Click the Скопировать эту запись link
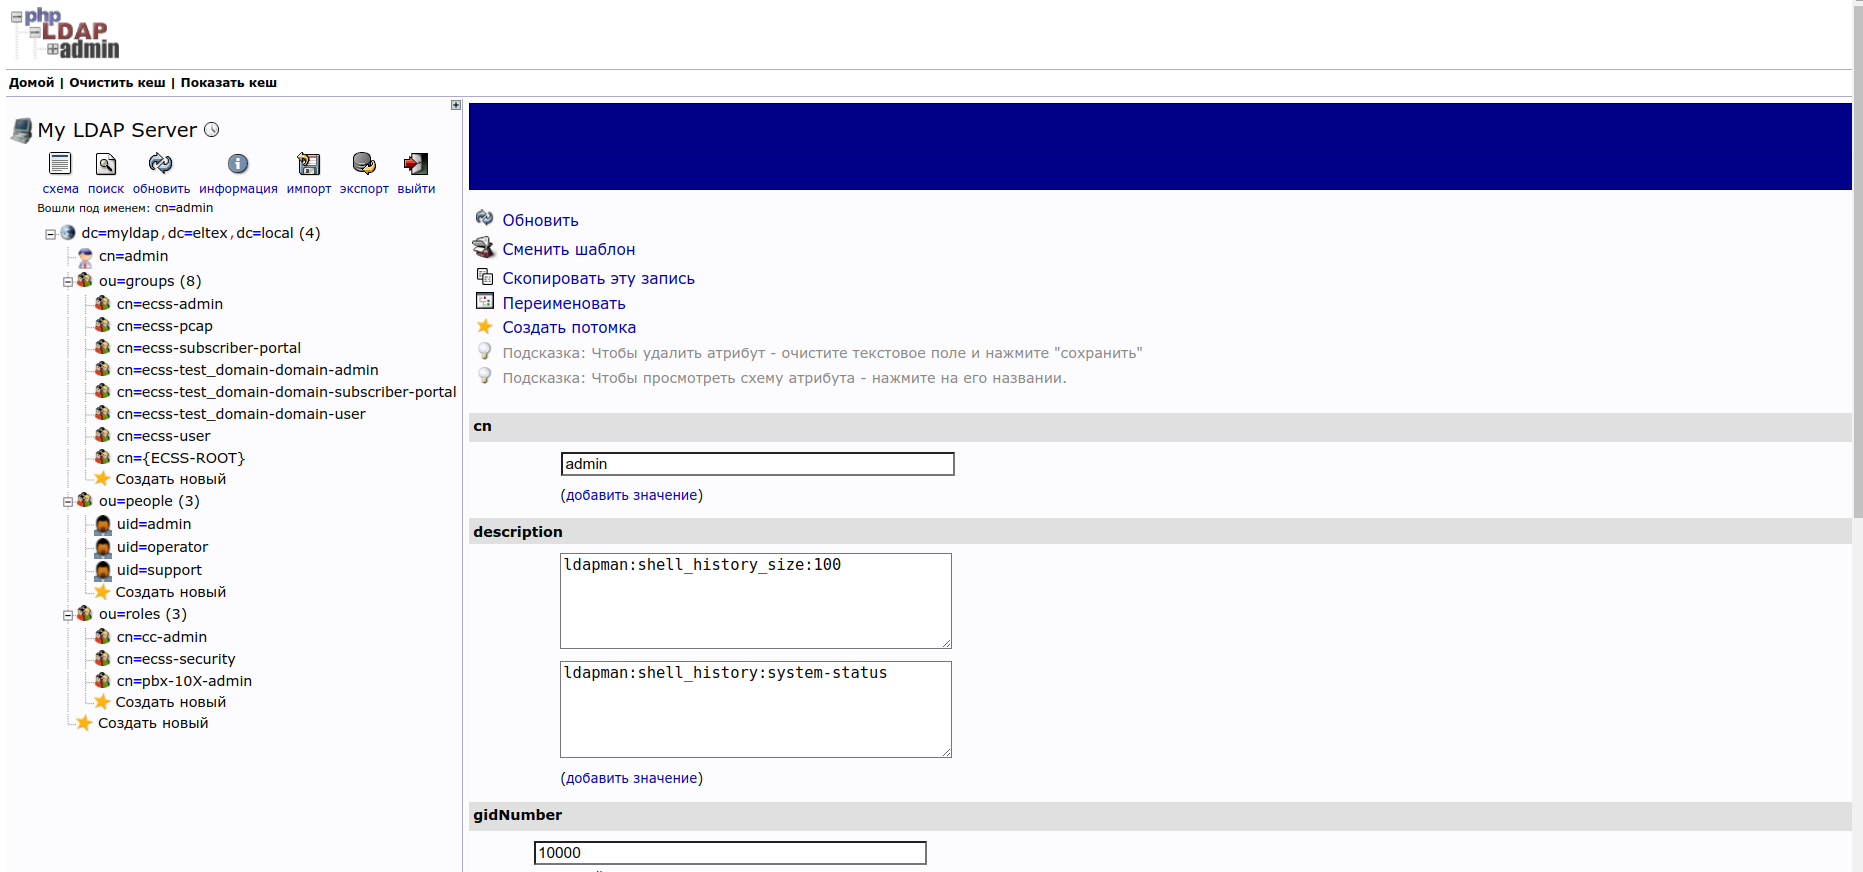Screen dimensions: 1863x872 [598, 278]
